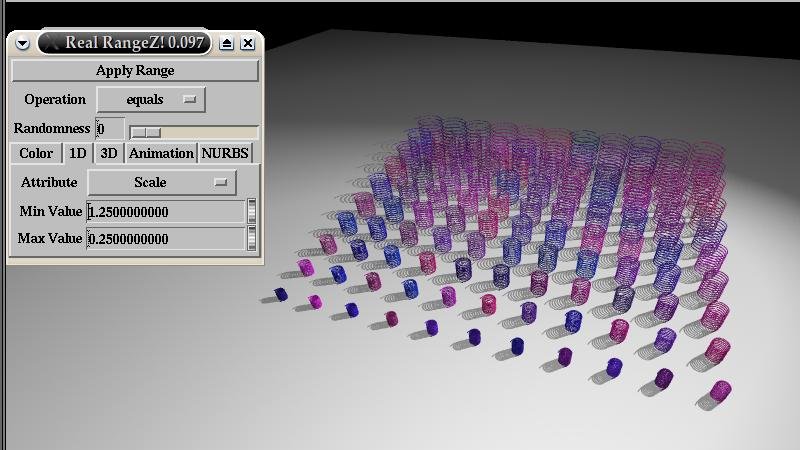Shade the Real RangeZ window
Viewport: 800px width, 450px height.
tap(227, 43)
